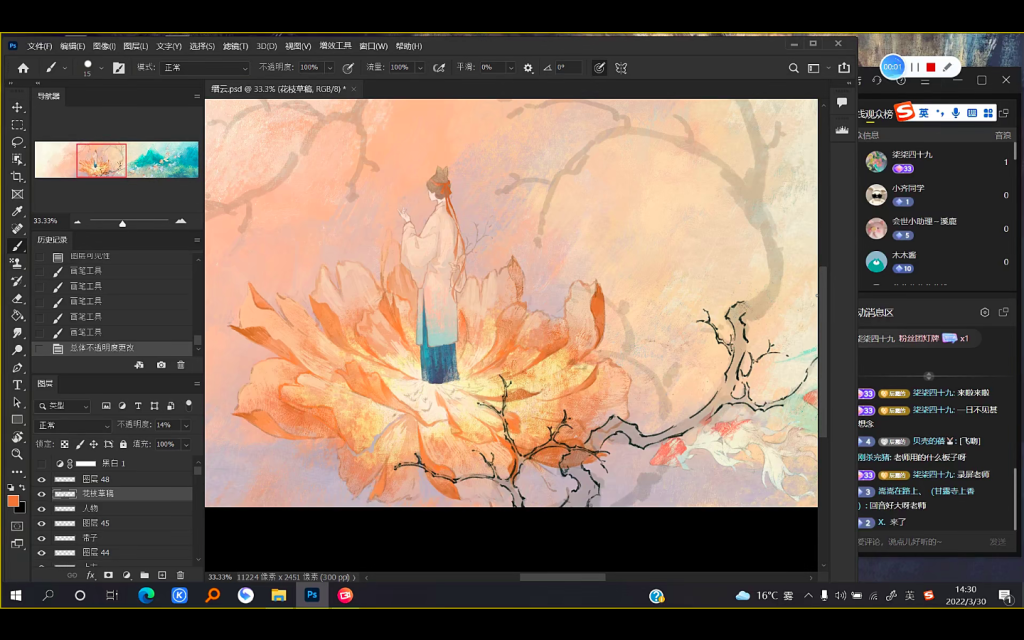Add a layer mask

point(108,575)
